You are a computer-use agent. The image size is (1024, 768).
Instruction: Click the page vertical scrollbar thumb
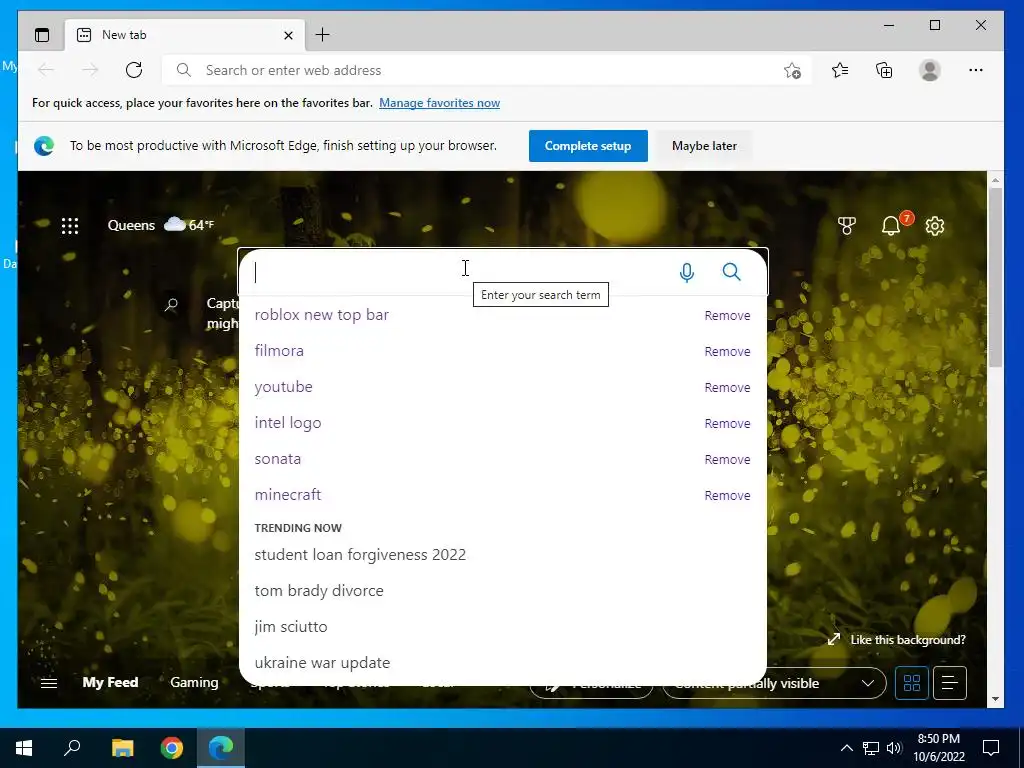(995, 277)
